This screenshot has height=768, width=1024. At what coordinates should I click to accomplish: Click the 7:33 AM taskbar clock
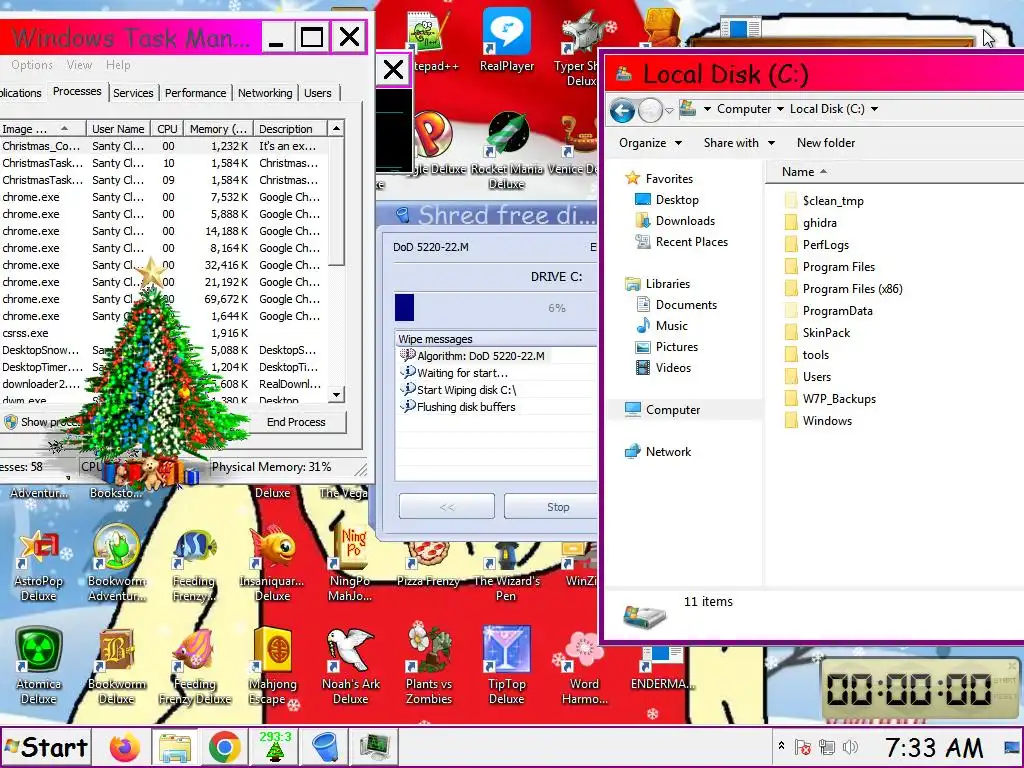(934, 748)
